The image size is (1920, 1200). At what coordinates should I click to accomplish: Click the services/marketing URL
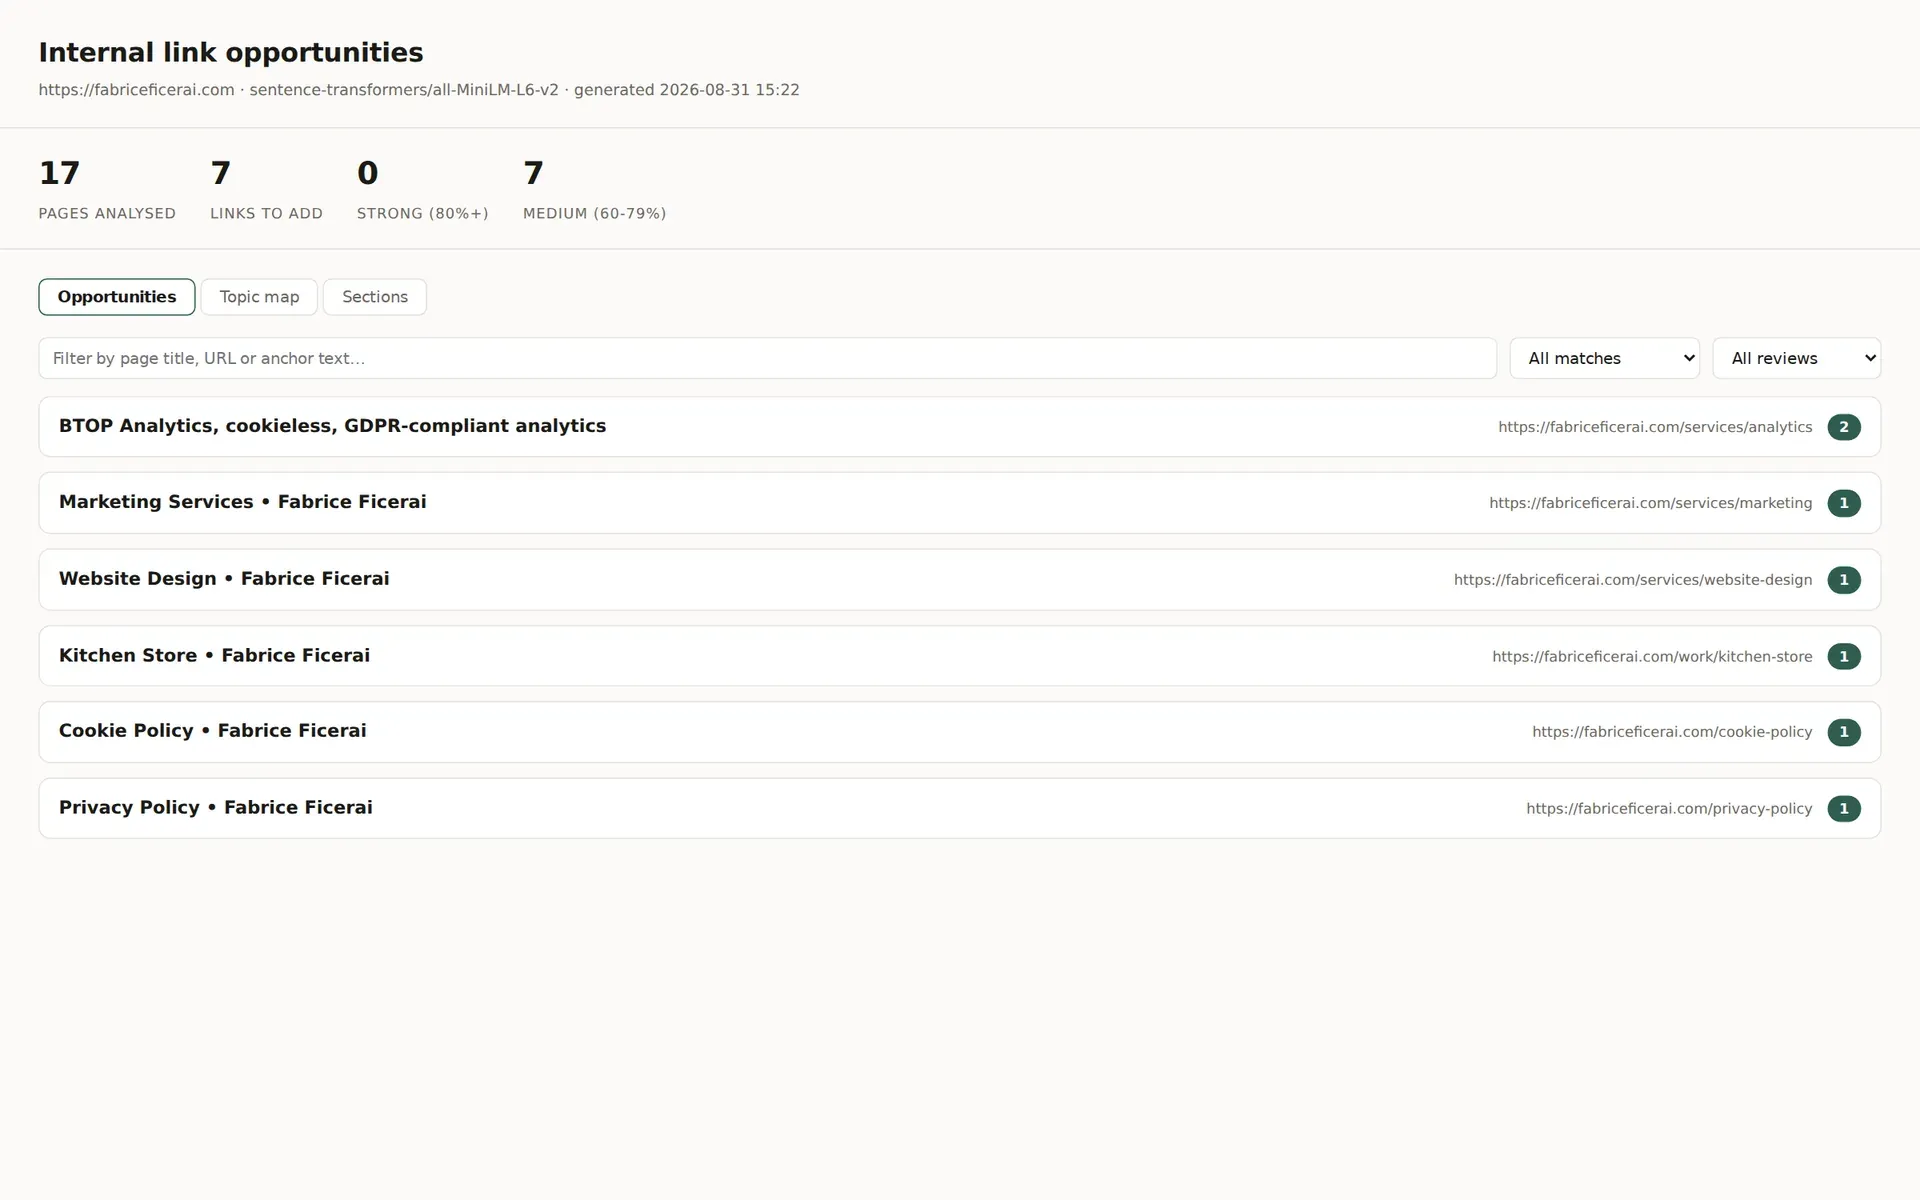click(1650, 503)
